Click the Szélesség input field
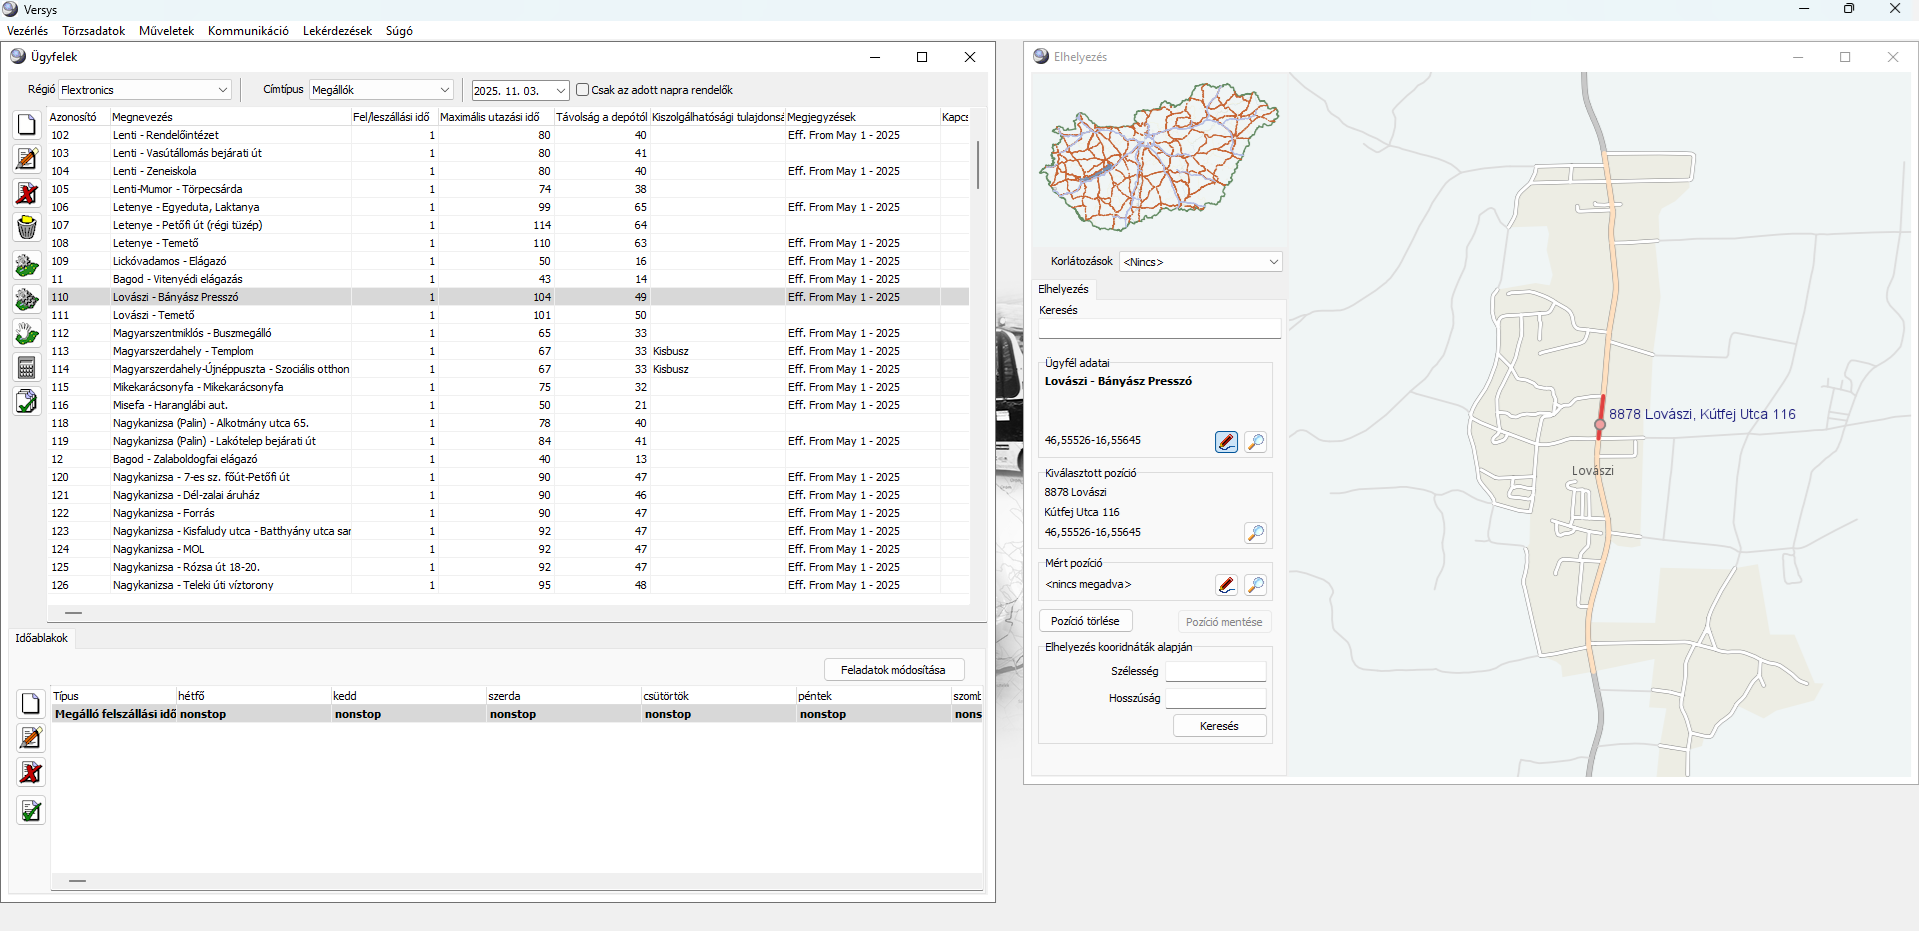 click(1215, 672)
